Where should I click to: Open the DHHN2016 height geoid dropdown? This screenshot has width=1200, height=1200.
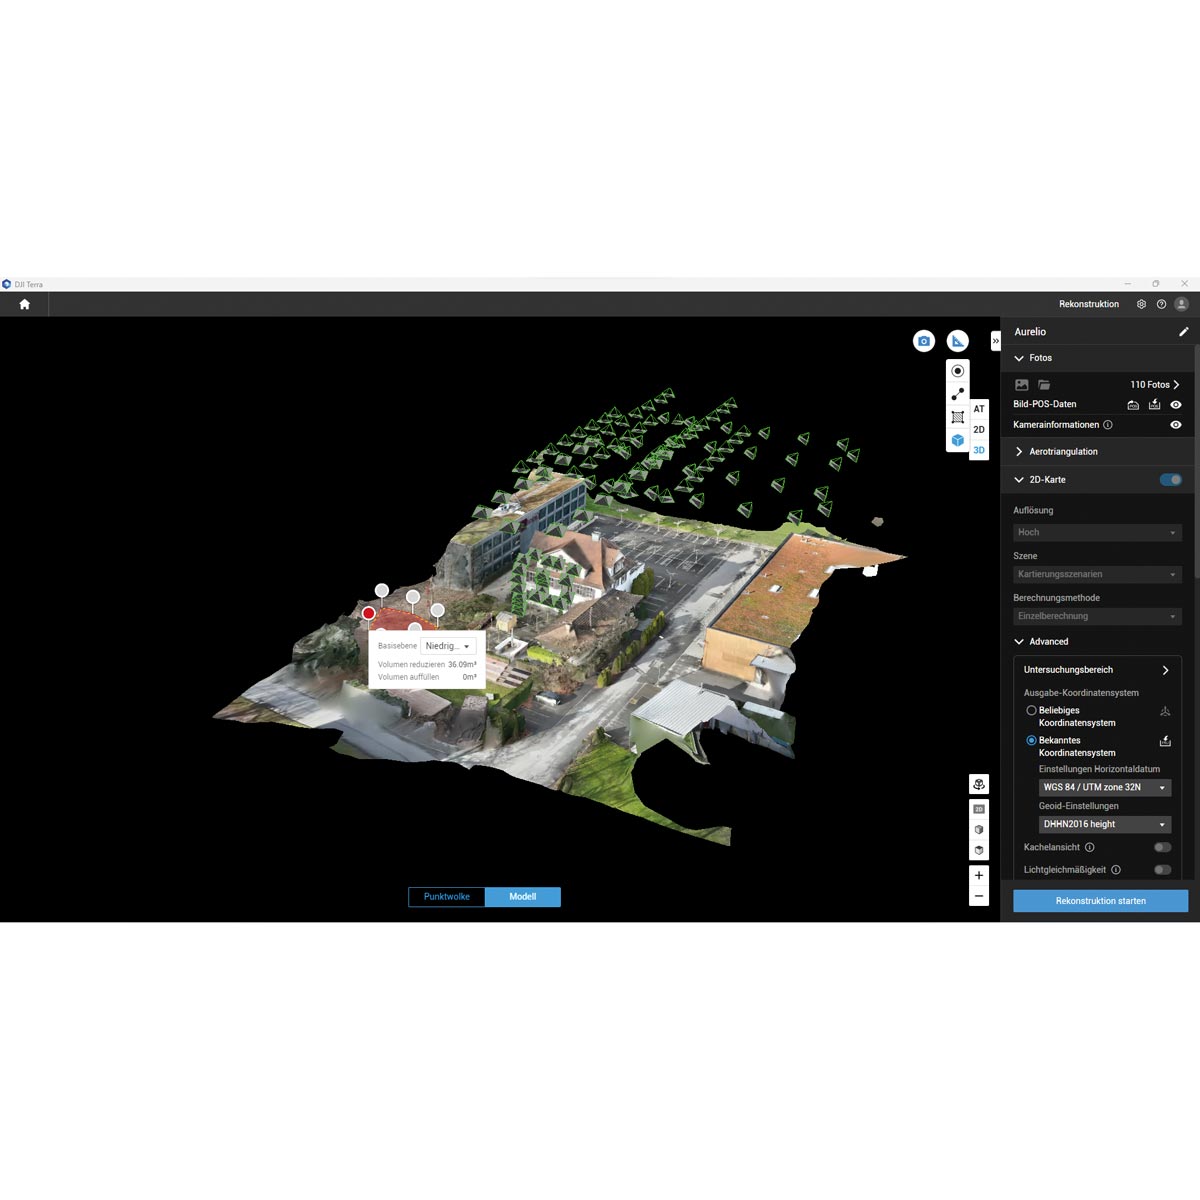(x=1104, y=825)
